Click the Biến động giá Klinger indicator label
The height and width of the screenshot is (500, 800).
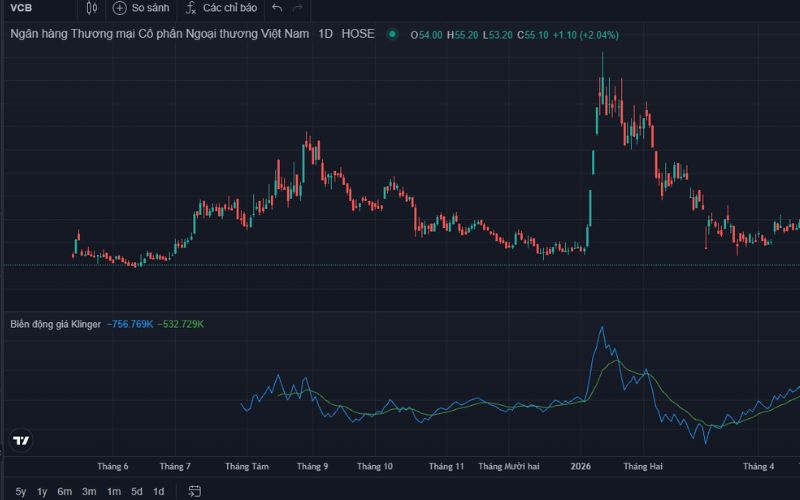pos(56,324)
